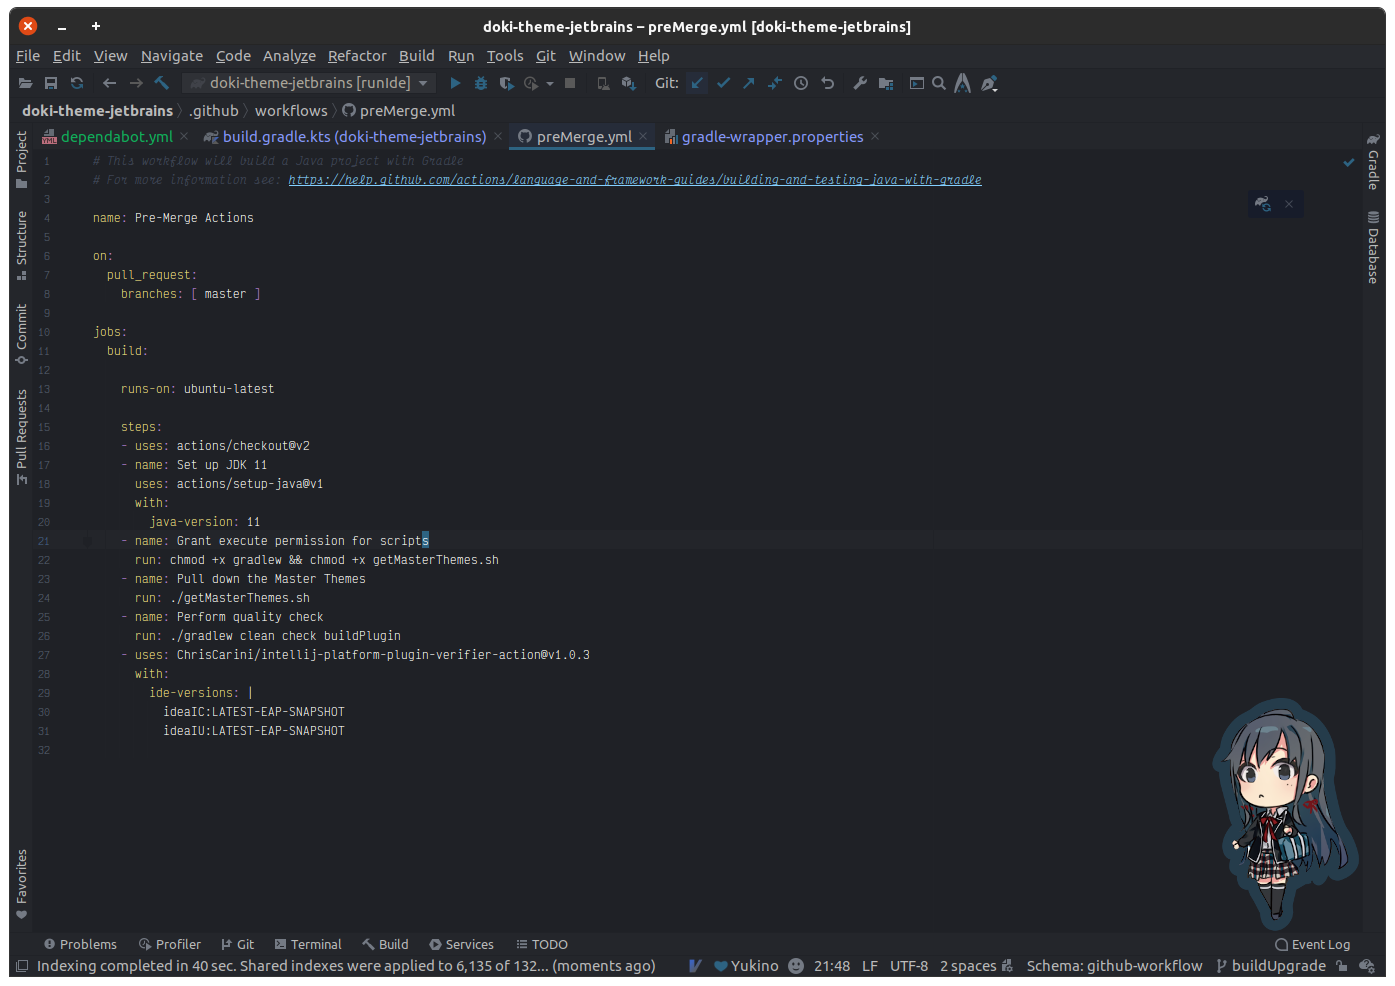Open the Problems tool window
The height and width of the screenshot is (986, 1395).
pos(80,944)
